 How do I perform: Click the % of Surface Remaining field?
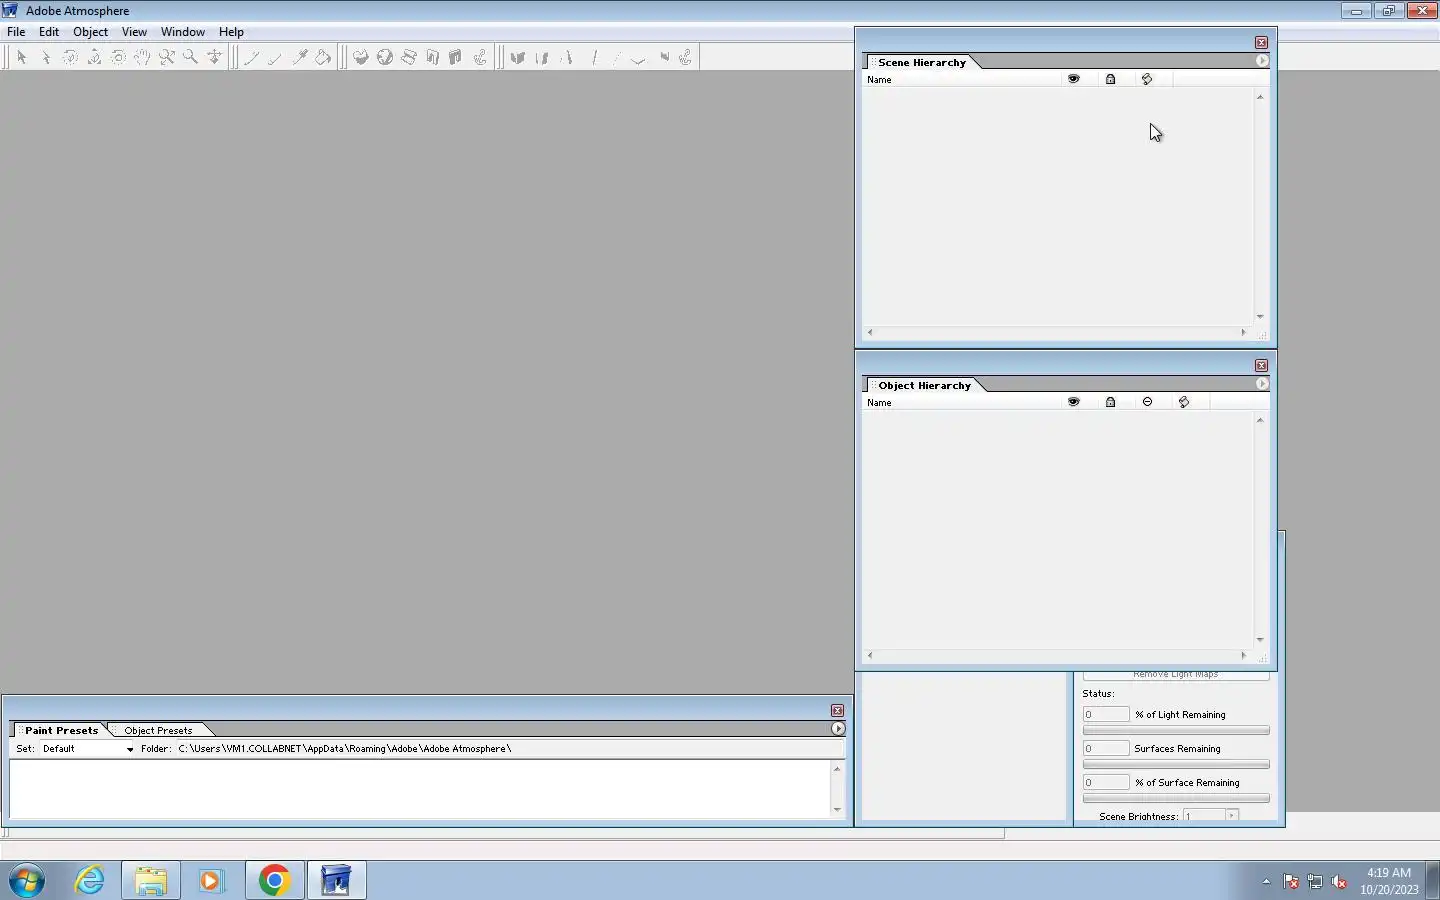coord(1106,783)
